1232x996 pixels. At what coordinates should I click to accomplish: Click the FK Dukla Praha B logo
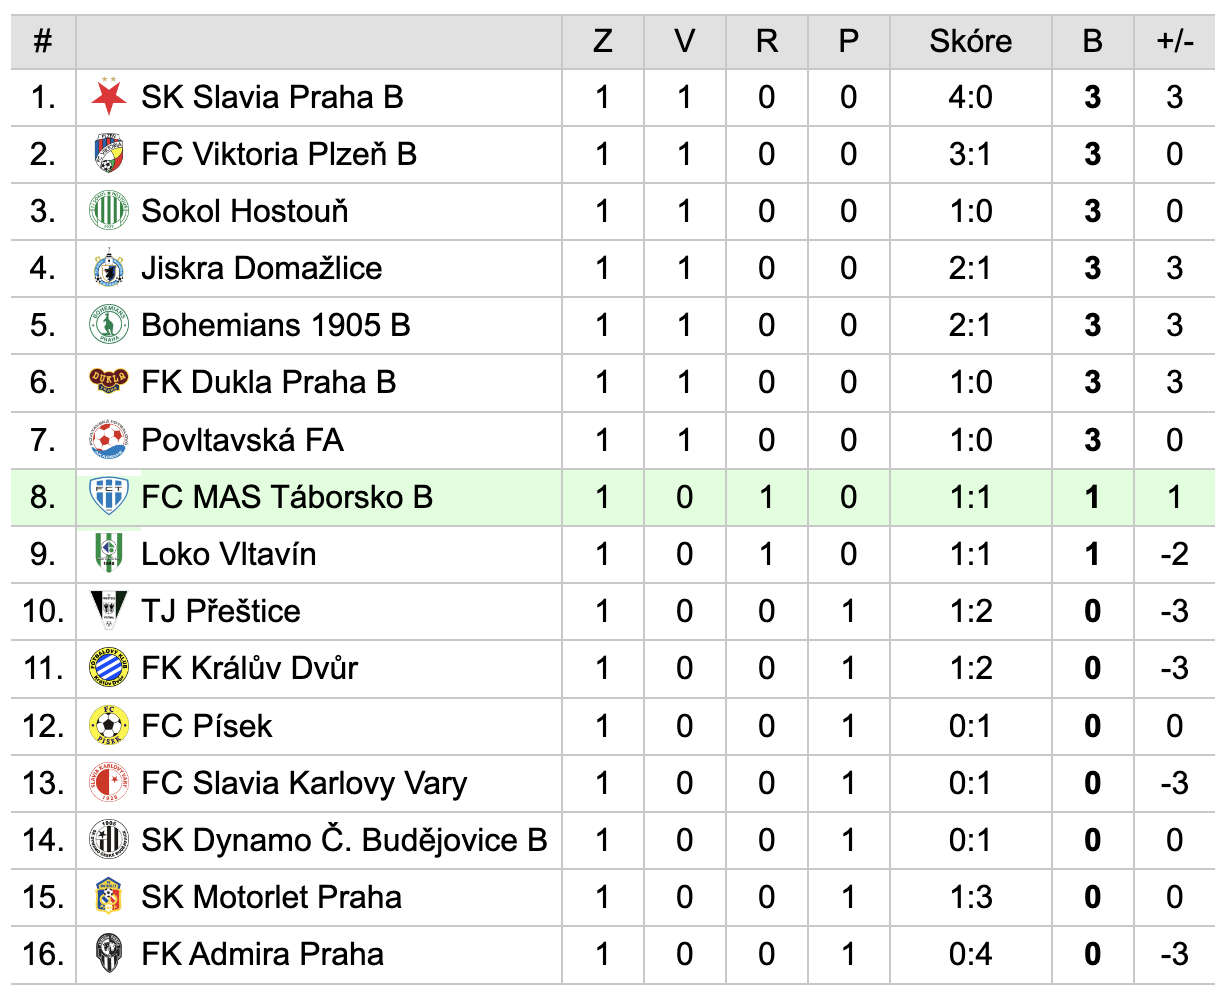pyautogui.click(x=109, y=381)
